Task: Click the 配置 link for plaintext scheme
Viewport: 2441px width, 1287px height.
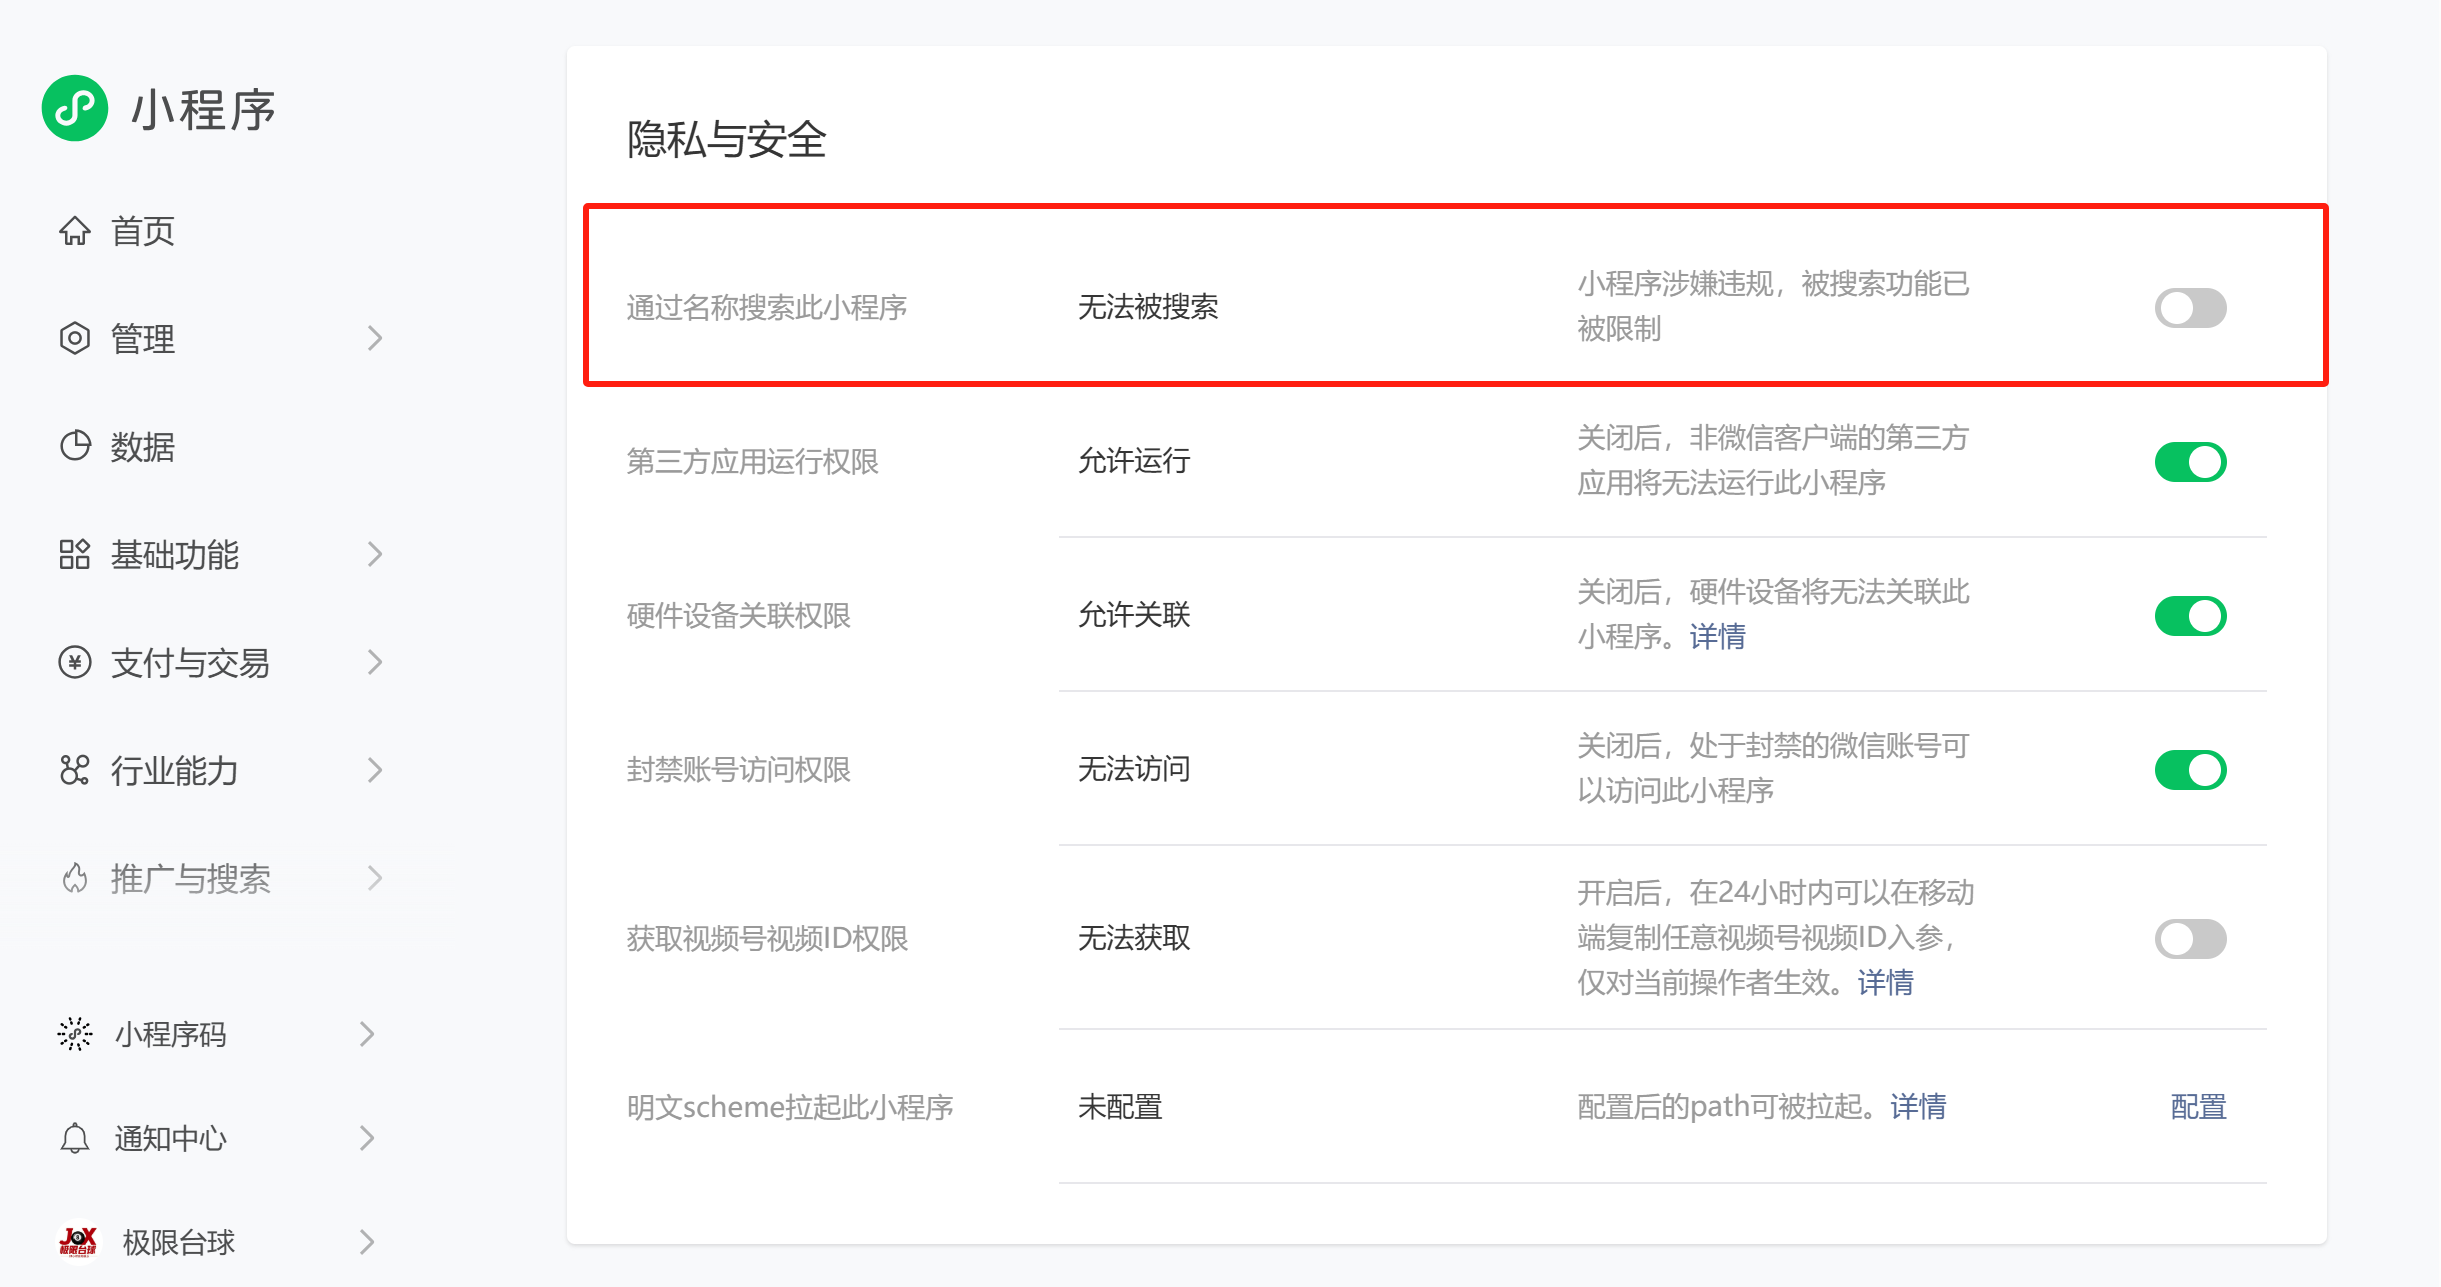Action: (2197, 1107)
